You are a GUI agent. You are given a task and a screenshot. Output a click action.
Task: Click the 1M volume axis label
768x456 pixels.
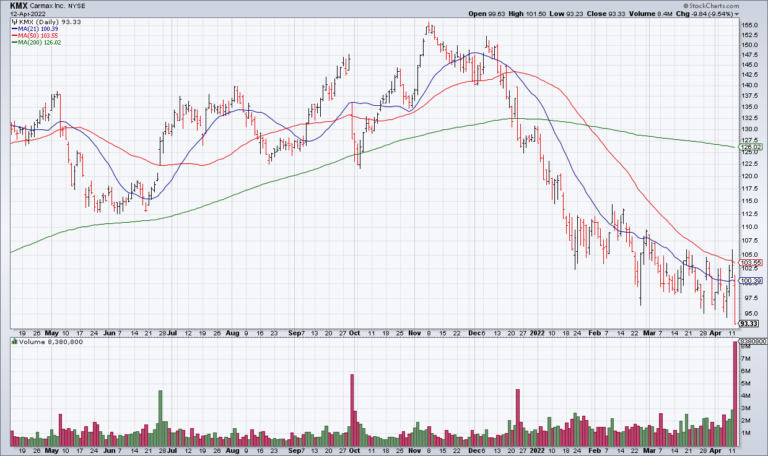click(x=746, y=433)
